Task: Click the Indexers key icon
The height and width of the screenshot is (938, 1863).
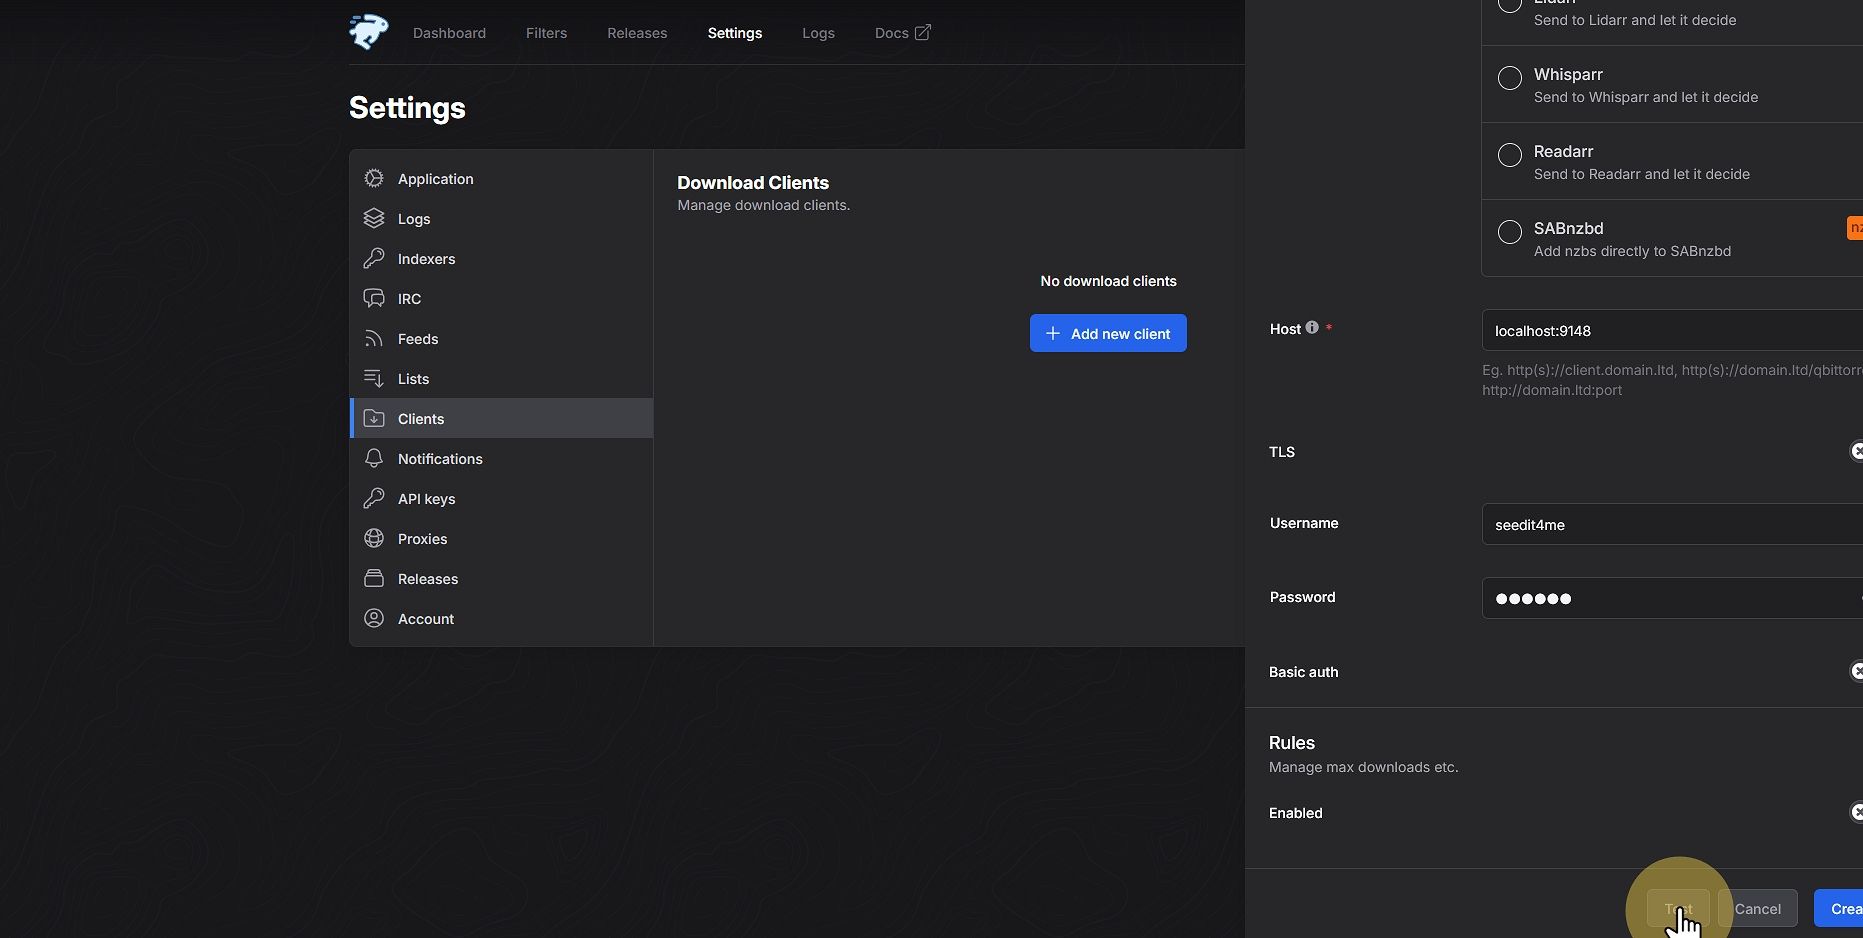Action: click(374, 258)
